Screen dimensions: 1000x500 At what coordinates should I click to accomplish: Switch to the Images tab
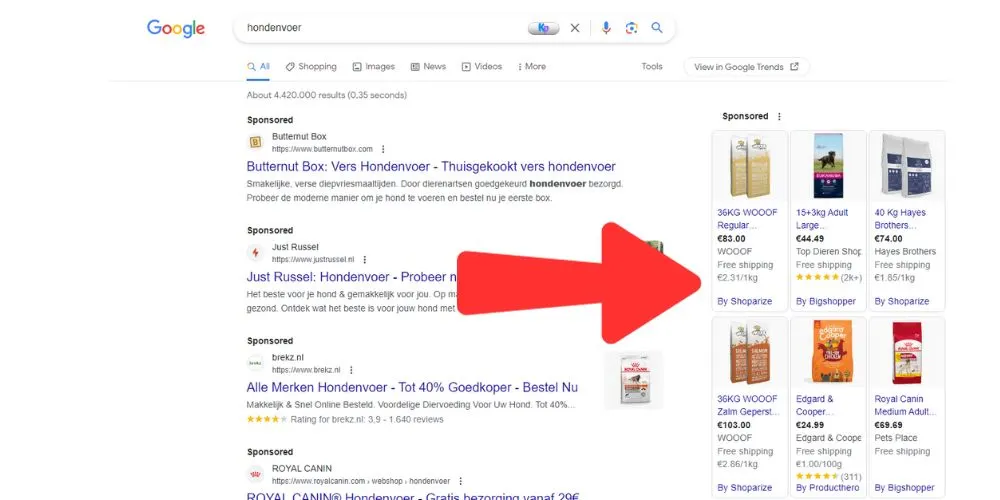[x=374, y=67]
